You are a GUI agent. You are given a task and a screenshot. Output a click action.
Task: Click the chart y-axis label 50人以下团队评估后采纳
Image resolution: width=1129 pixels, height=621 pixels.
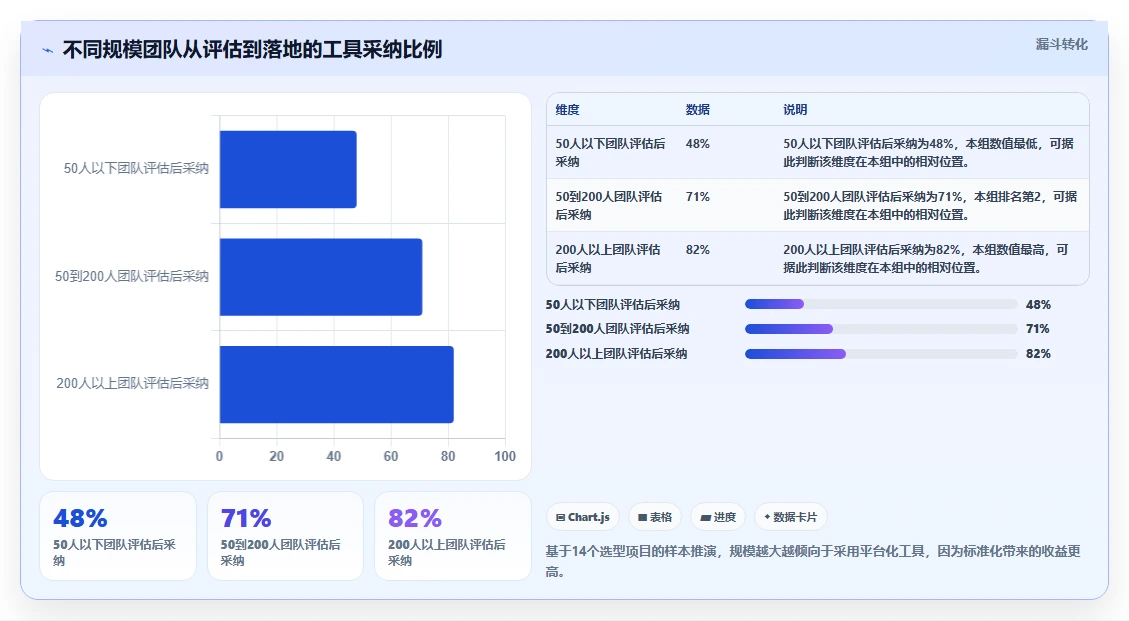pyautogui.click(x=136, y=169)
